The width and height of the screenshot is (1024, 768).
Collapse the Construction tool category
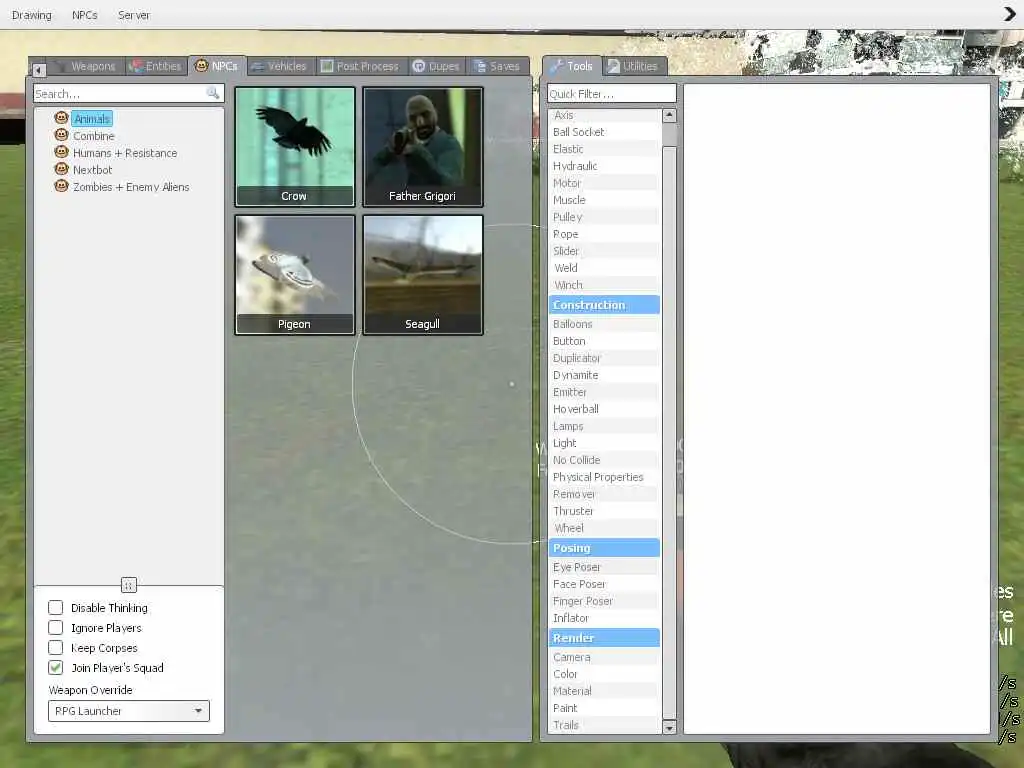point(604,304)
